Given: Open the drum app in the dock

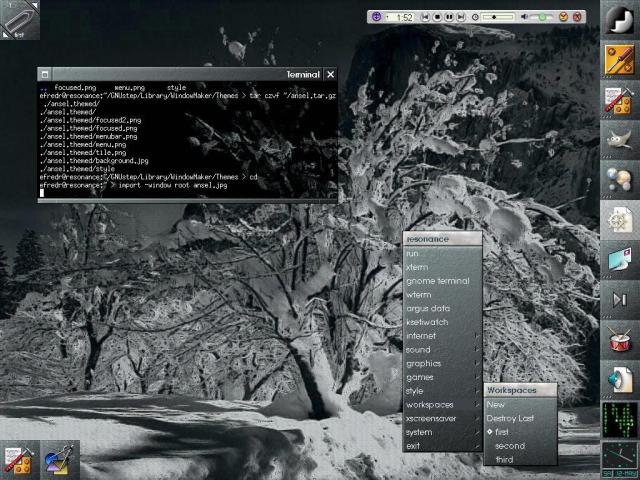Looking at the screenshot, I should point(619,340).
